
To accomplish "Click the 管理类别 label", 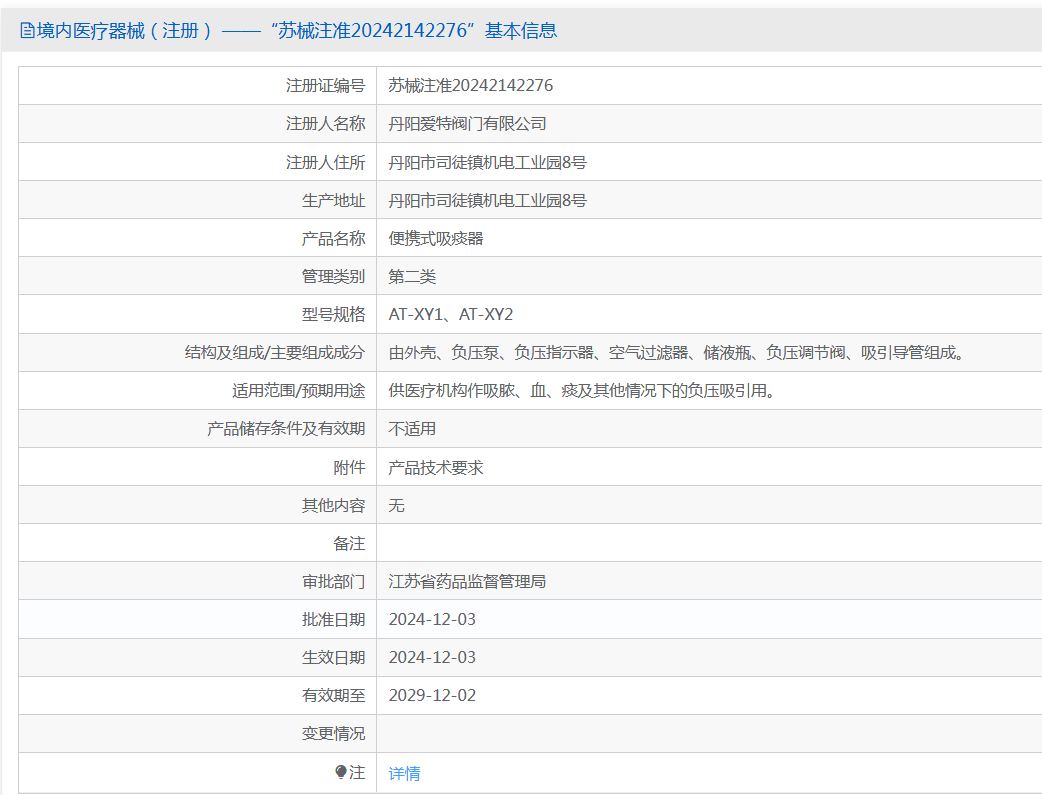I will (x=334, y=277).
